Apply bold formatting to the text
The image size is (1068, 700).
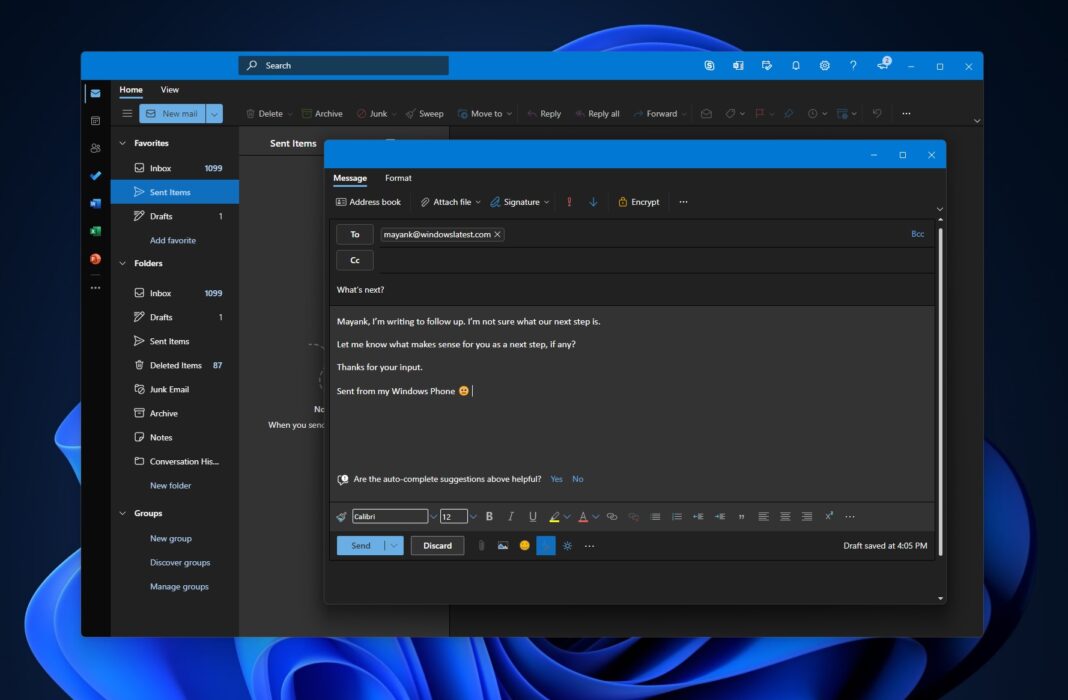coord(489,516)
